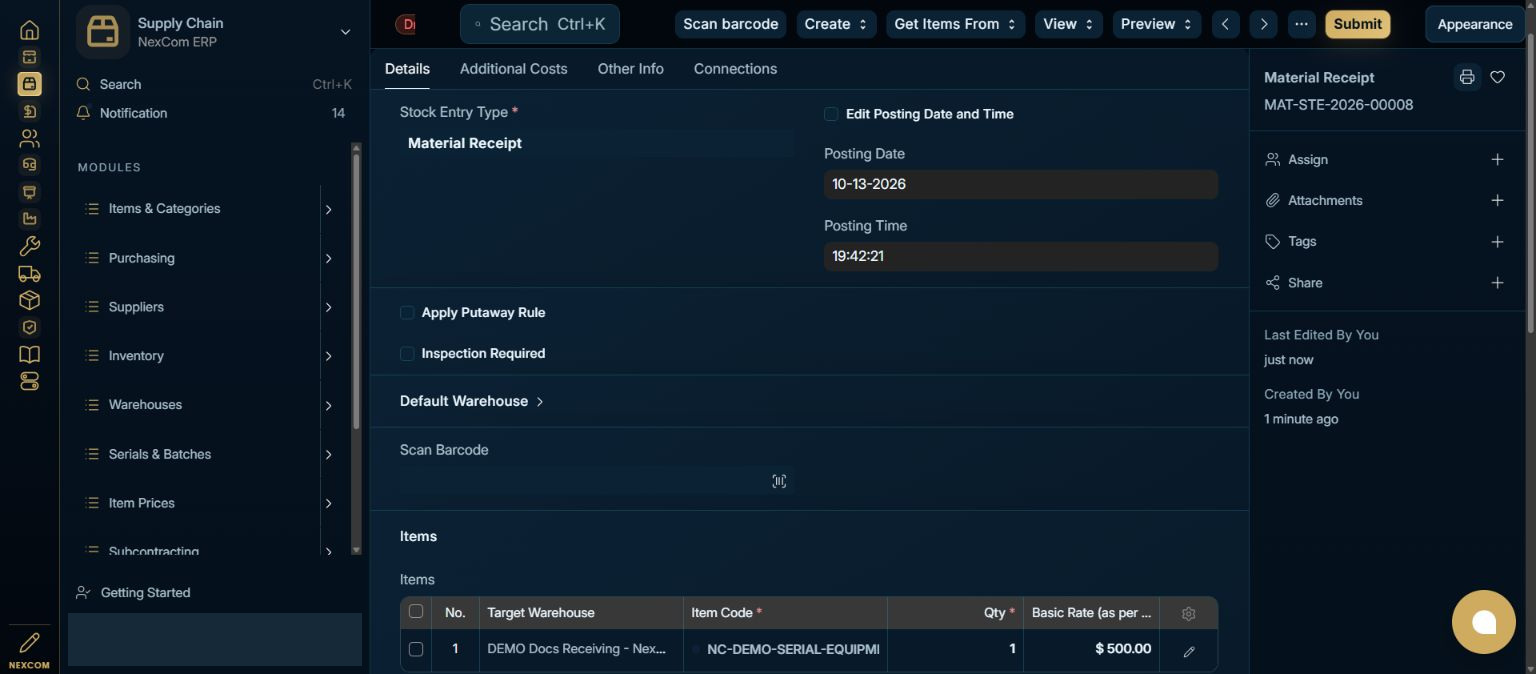1536x674 pixels.
Task: Like the document with heart icon
Action: pyautogui.click(x=1497, y=77)
